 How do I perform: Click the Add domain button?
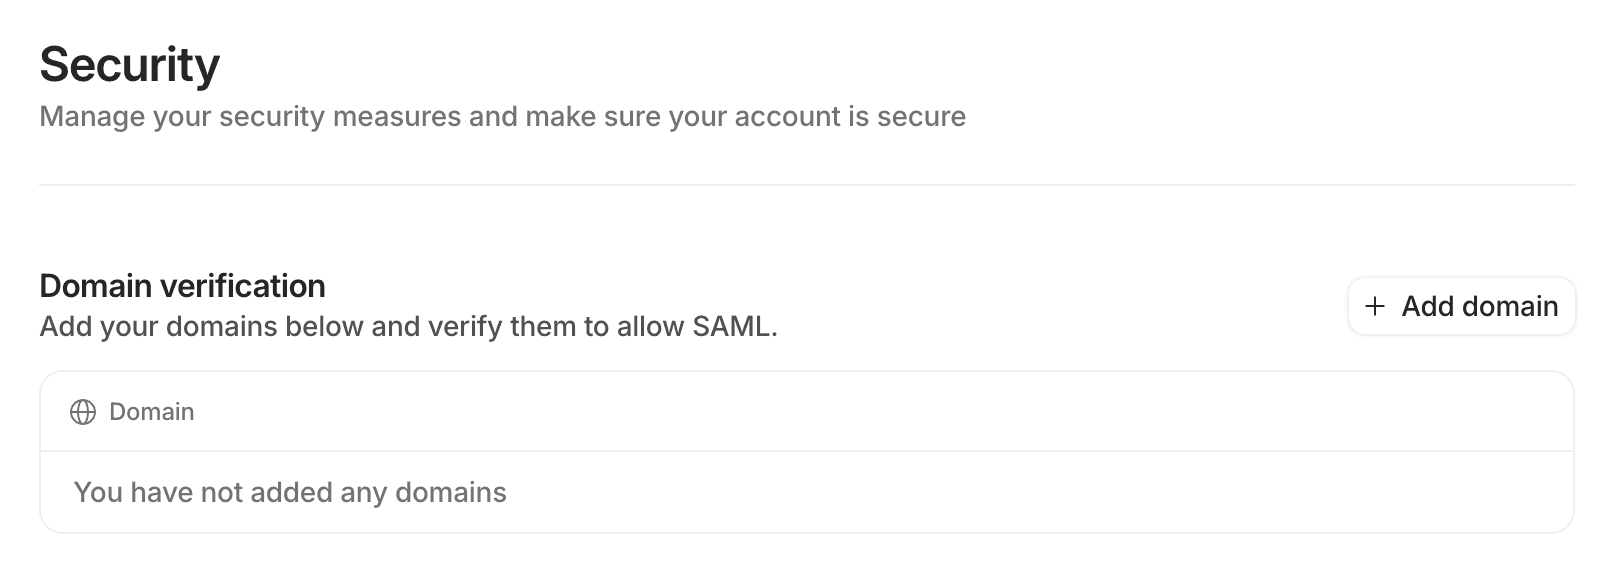coord(1461,307)
